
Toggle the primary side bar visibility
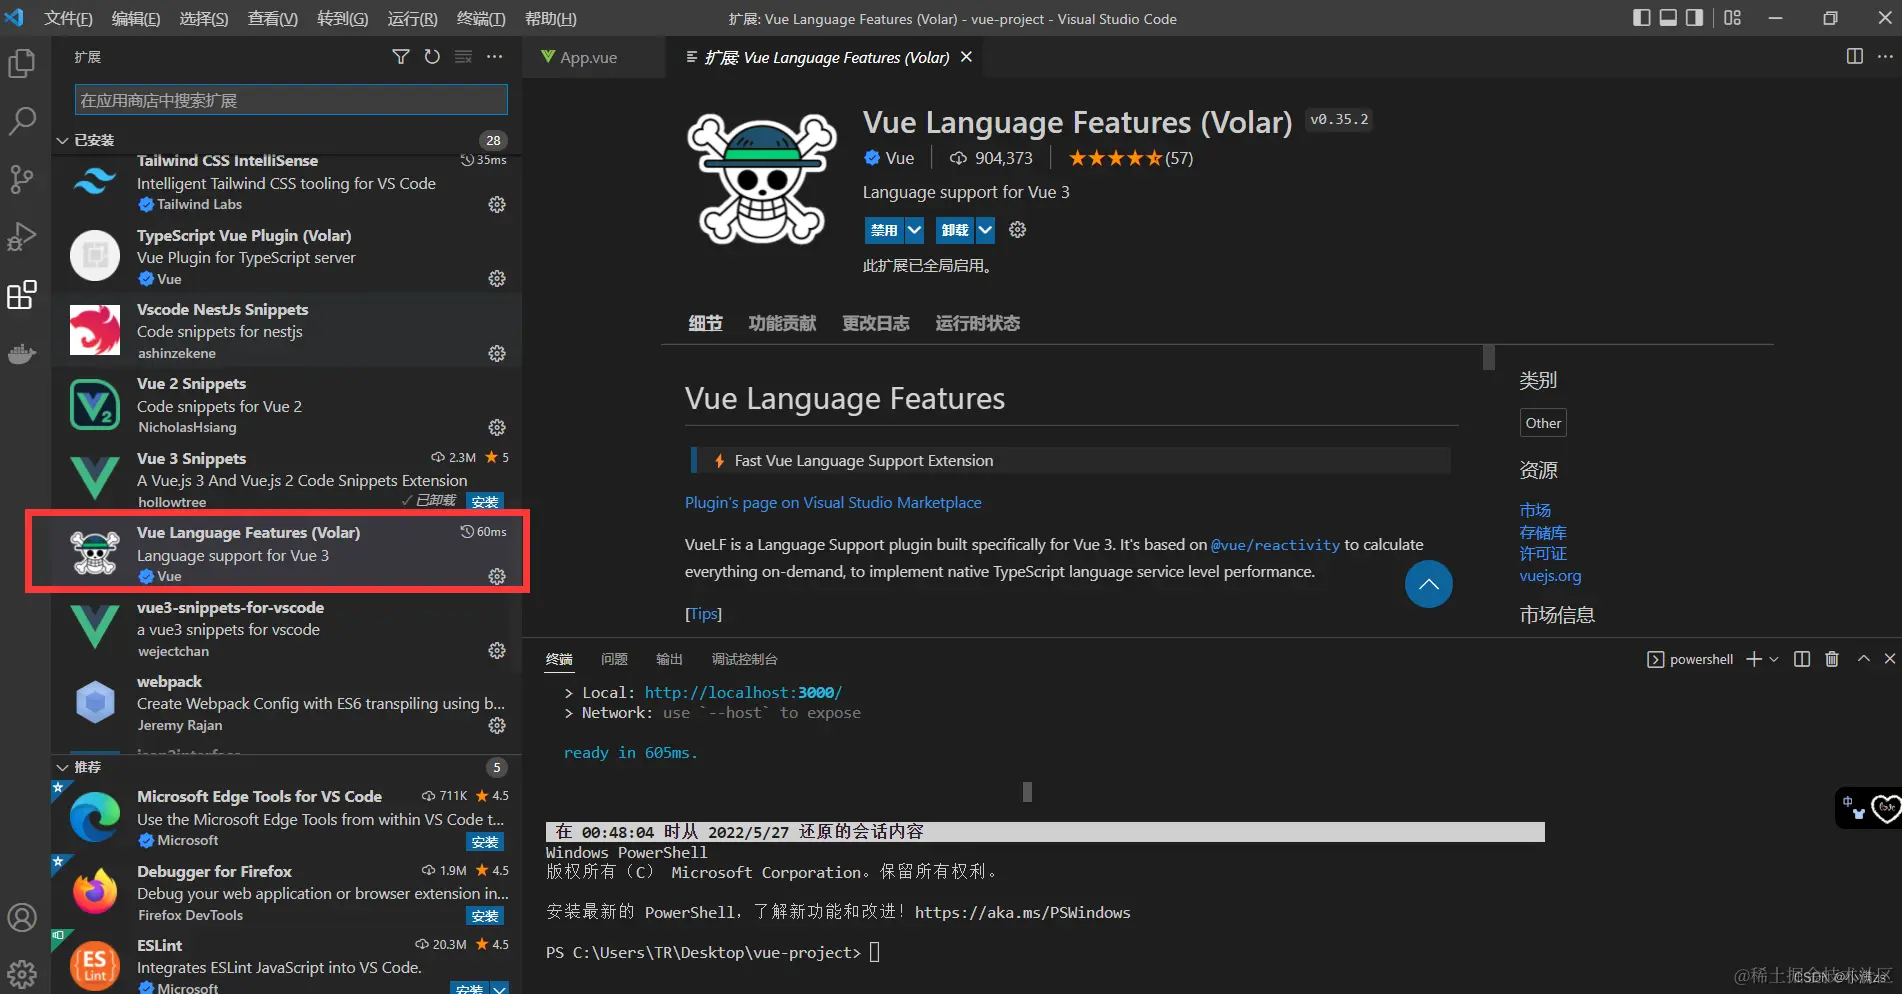1642,18
